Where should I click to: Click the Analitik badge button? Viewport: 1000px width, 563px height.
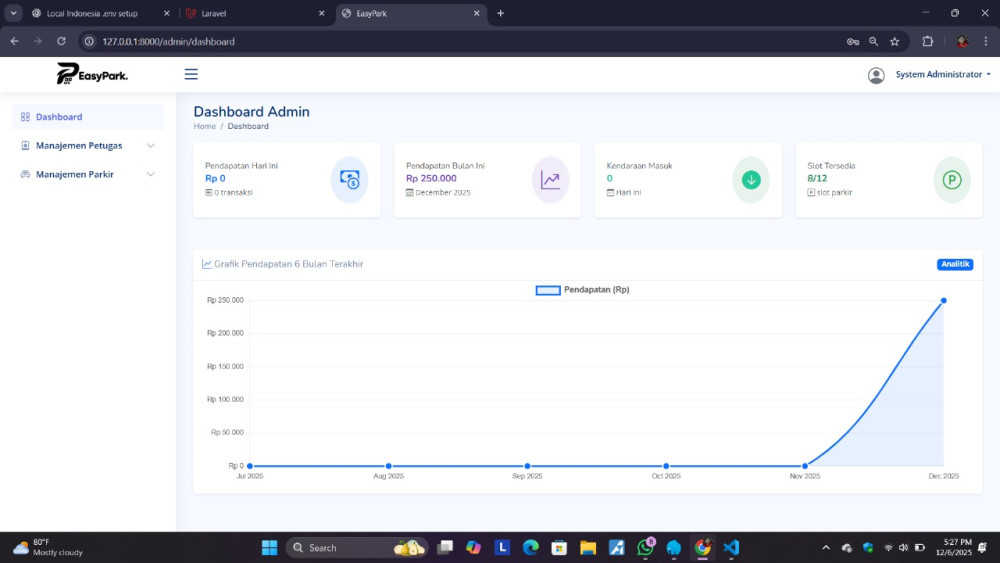pyautogui.click(x=955, y=264)
